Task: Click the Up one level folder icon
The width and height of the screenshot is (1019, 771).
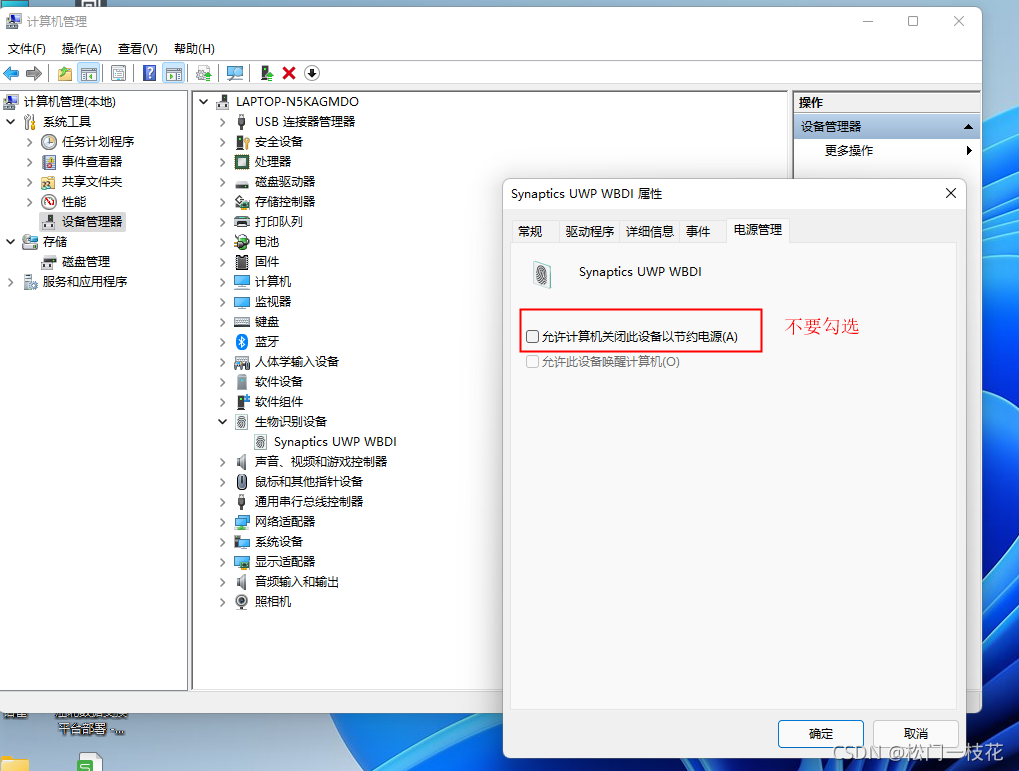Action: (65, 73)
